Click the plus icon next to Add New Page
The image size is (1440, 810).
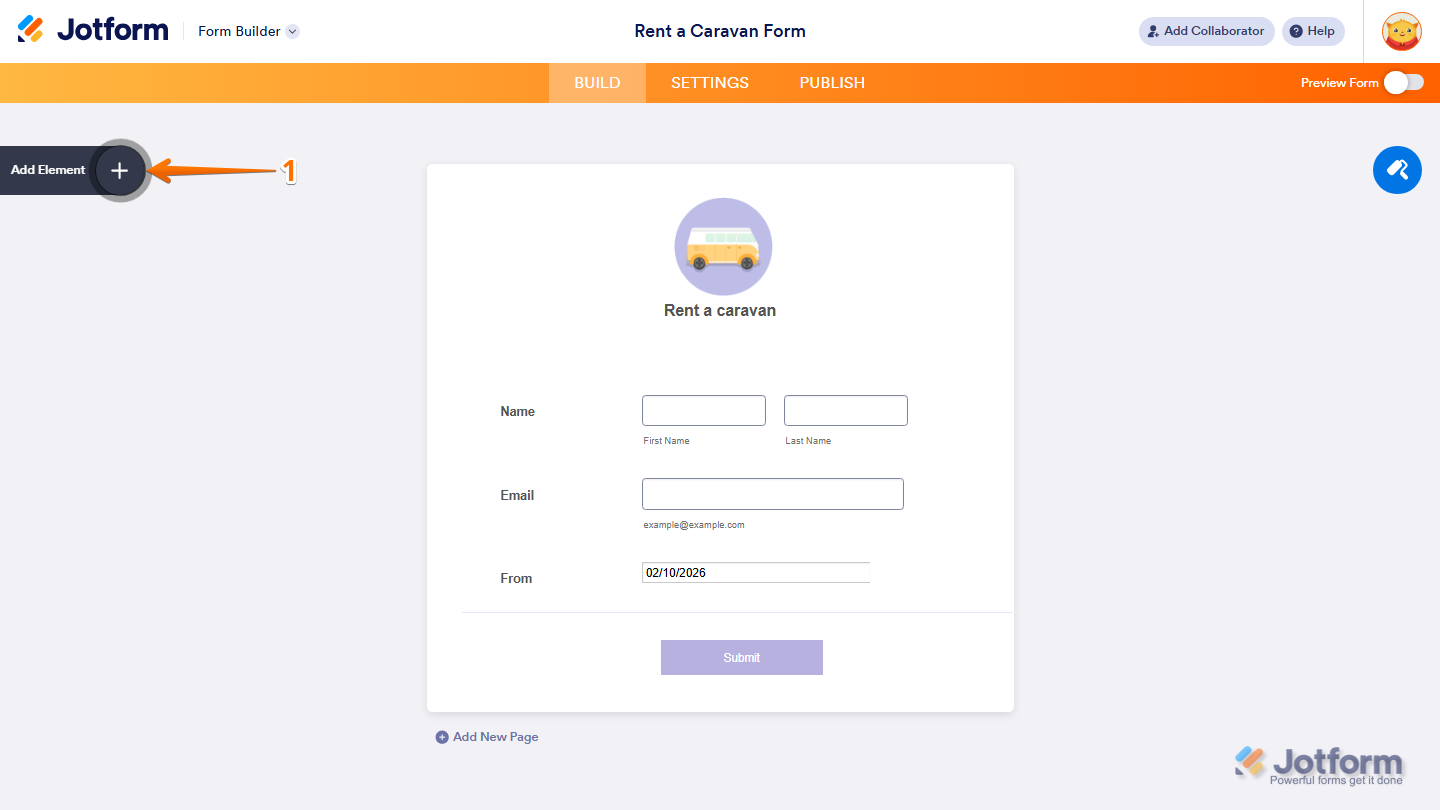click(442, 737)
